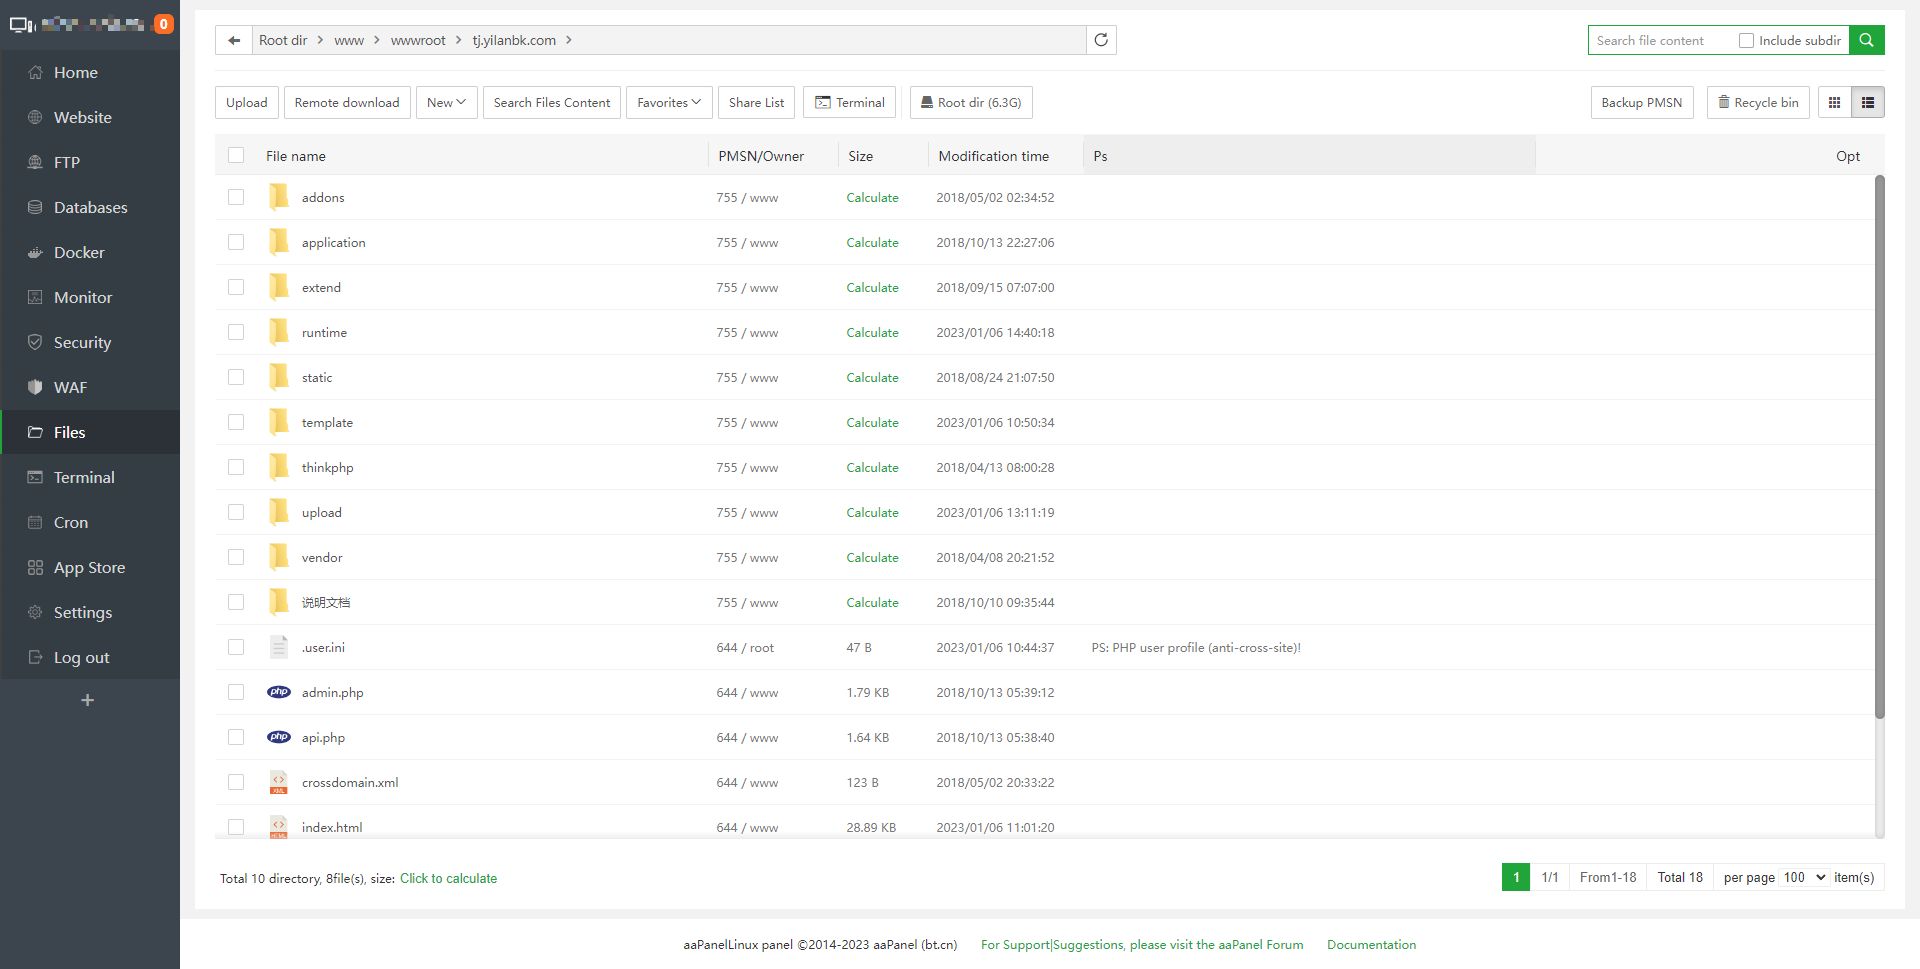This screenshot has width=1920, height=969.
Task: Click the vendor folder icon
Action: [279, 557]
